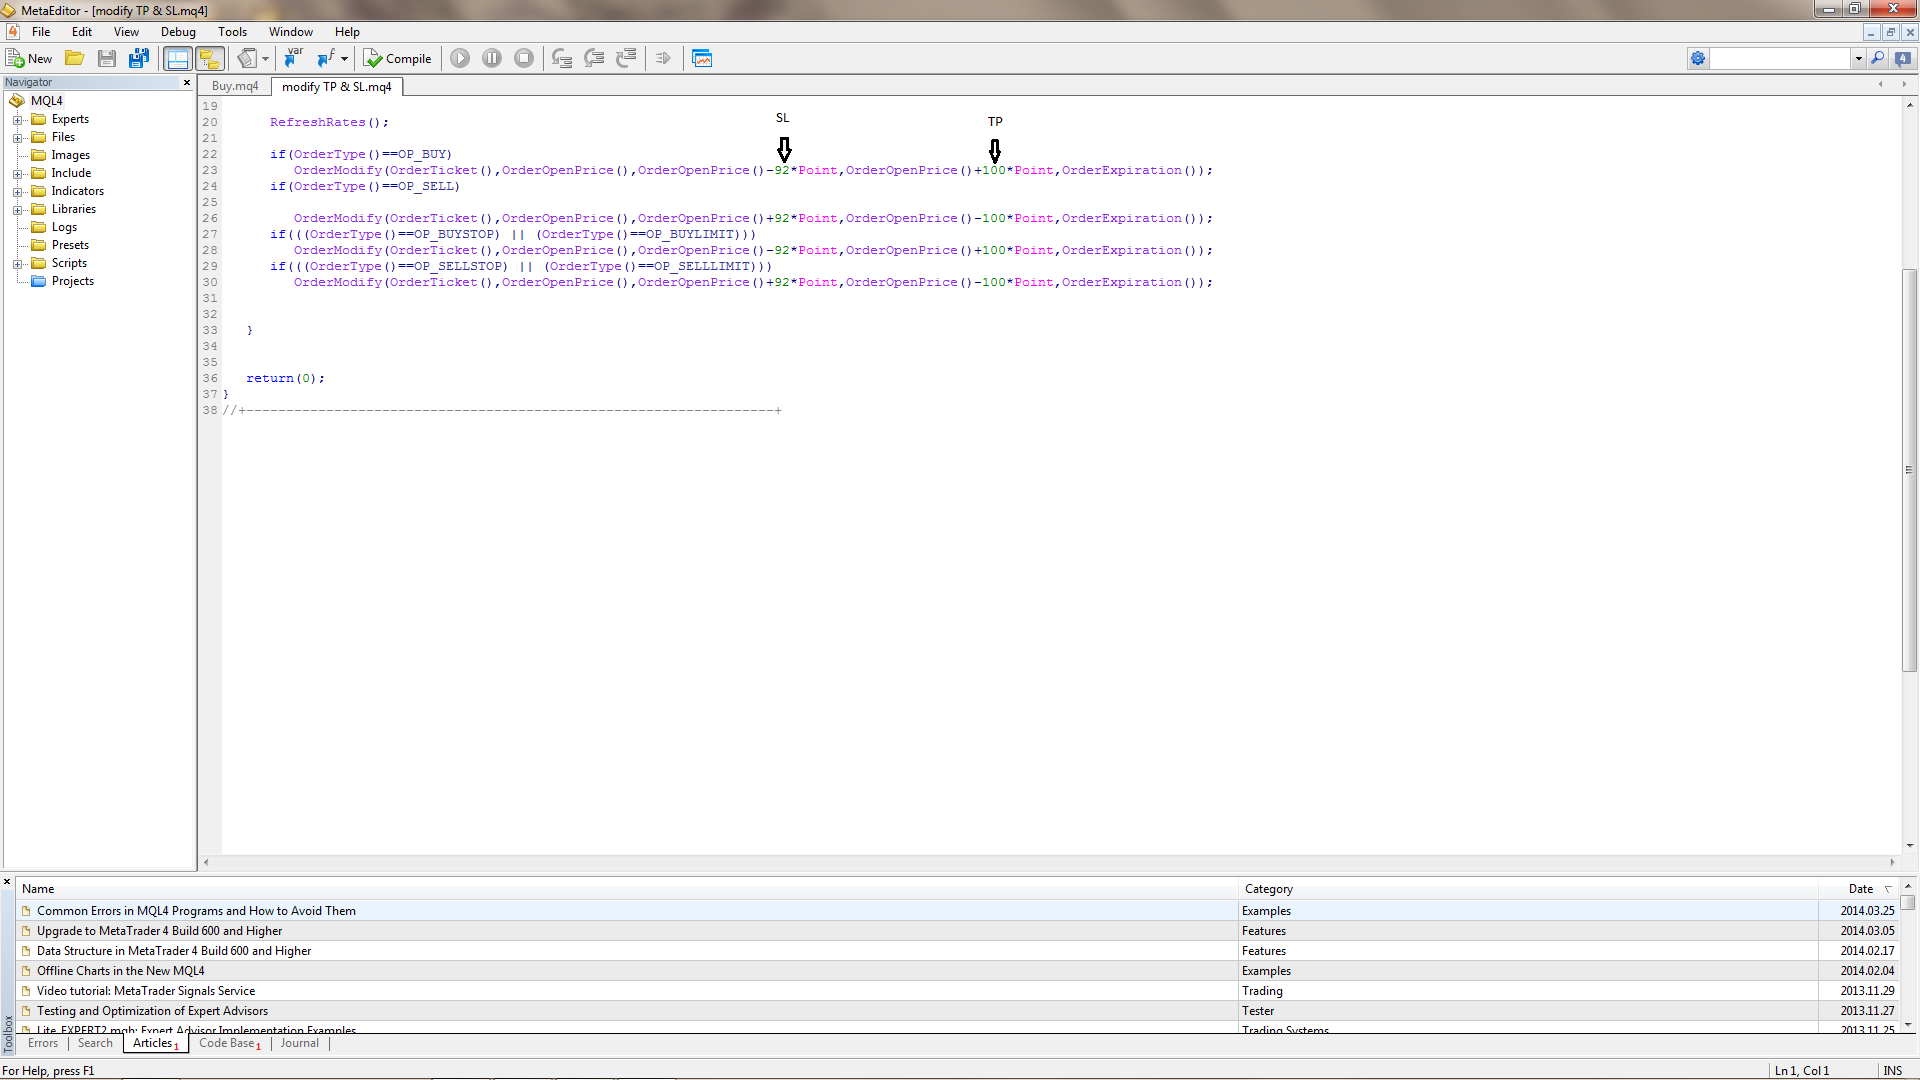Switch to the Buy.mq4 tab
Viewport: 1920px width, 1080px height.
coord(235,86)
